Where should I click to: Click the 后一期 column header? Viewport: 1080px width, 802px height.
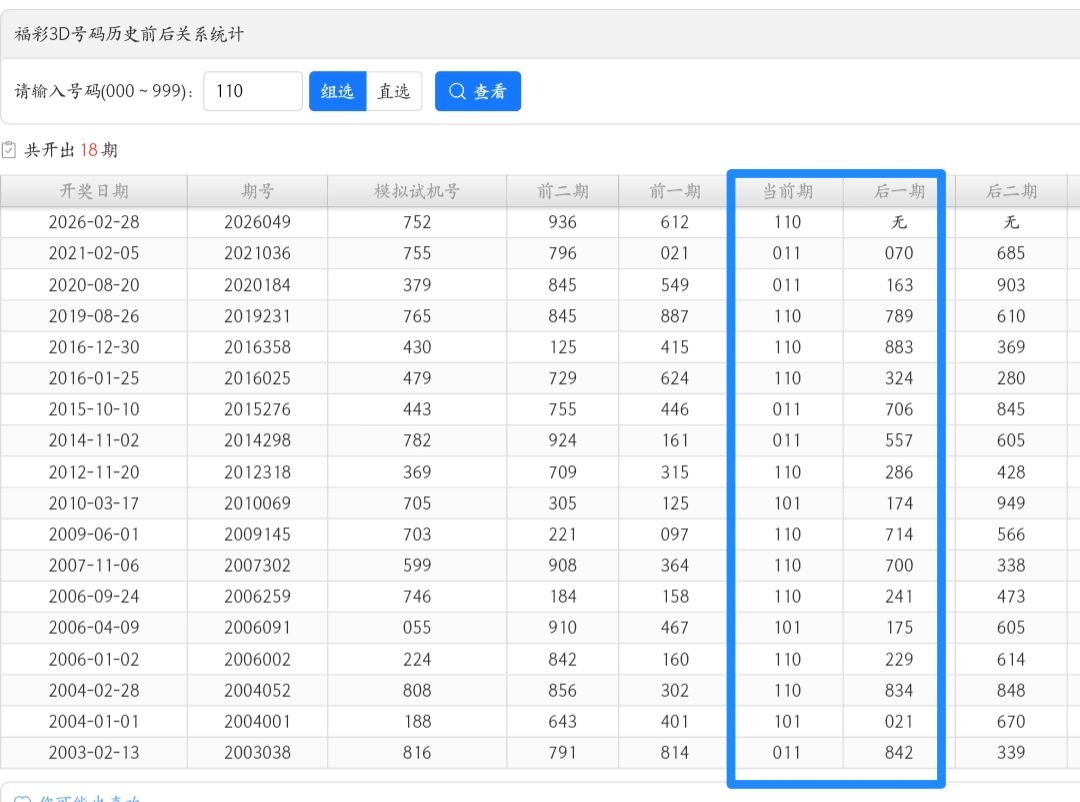pyautogui.click(x=899, y=191)
